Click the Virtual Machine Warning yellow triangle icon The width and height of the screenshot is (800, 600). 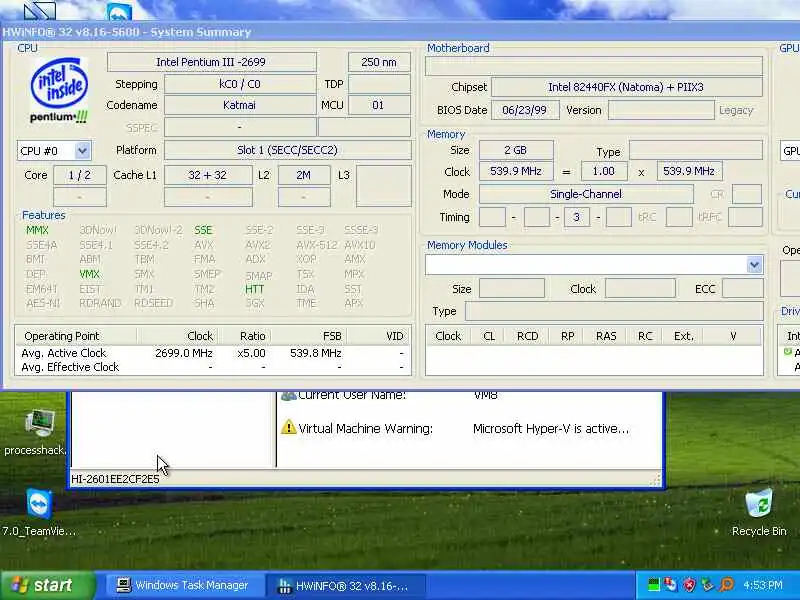click(x=288, y=428)
